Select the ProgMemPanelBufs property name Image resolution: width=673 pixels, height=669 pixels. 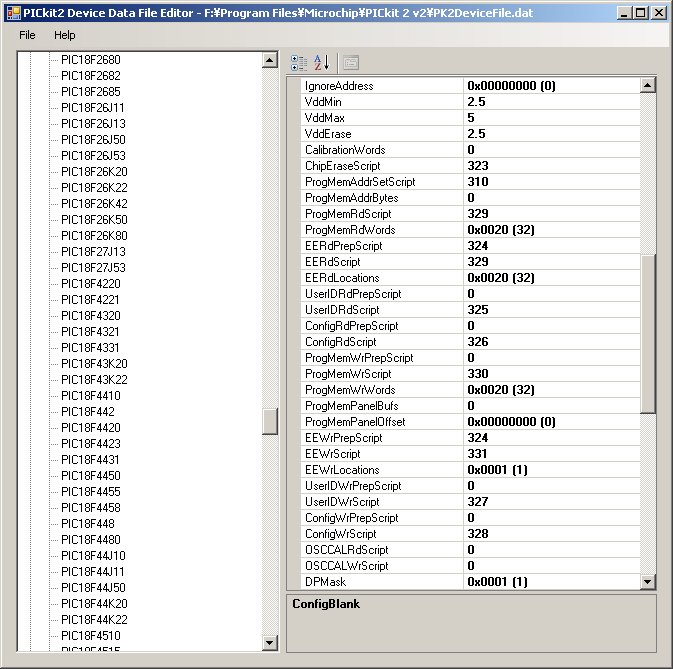point(352,406)
